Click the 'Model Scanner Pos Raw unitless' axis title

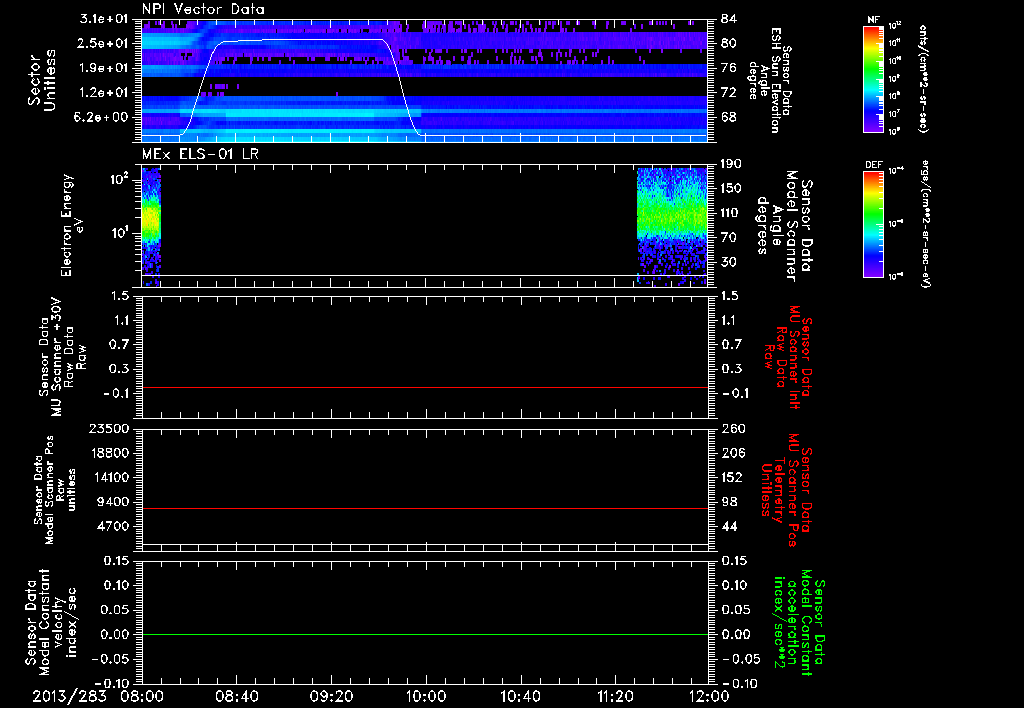pyautogui.click(x=54, y=490)
